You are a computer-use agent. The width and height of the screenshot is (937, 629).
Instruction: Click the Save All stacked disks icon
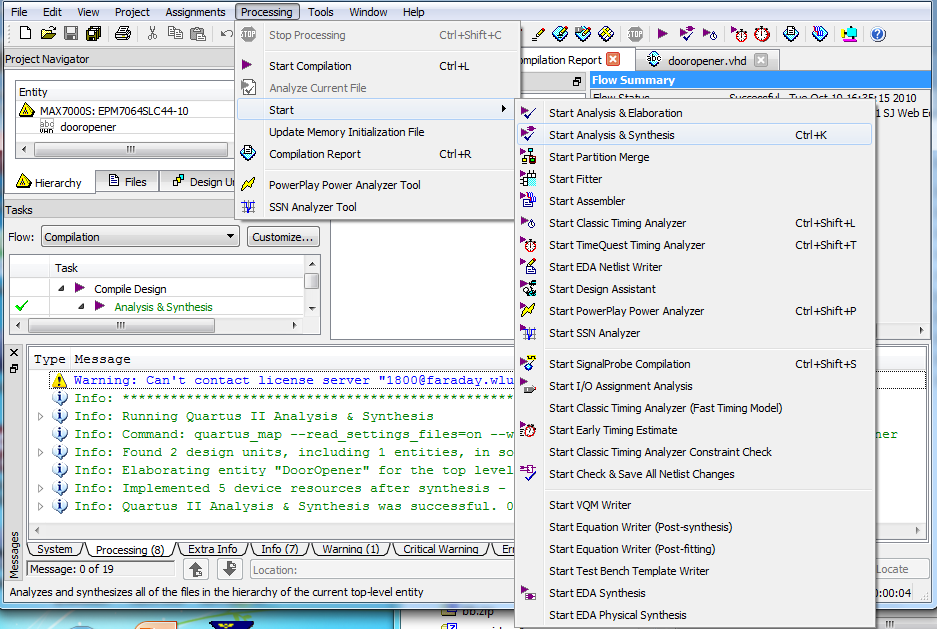93,33
